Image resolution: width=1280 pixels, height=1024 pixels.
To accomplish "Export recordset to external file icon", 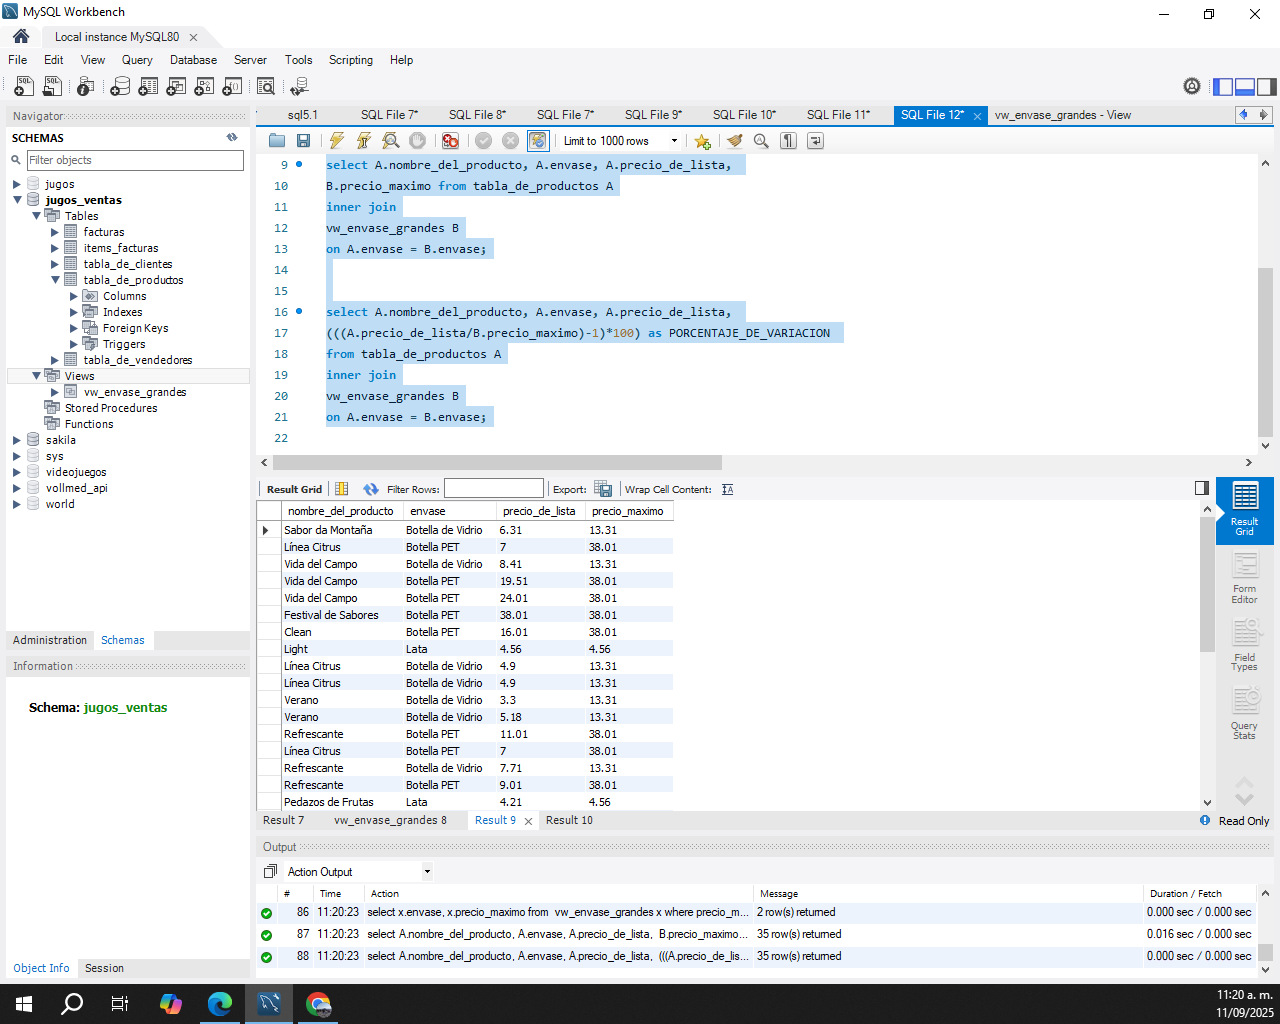I will point(603,489).
